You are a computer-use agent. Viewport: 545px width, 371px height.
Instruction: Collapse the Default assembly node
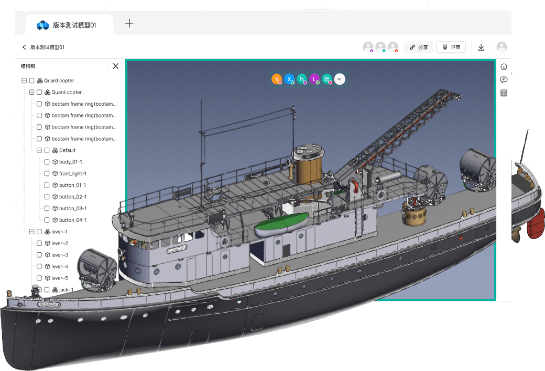point(39,150)
